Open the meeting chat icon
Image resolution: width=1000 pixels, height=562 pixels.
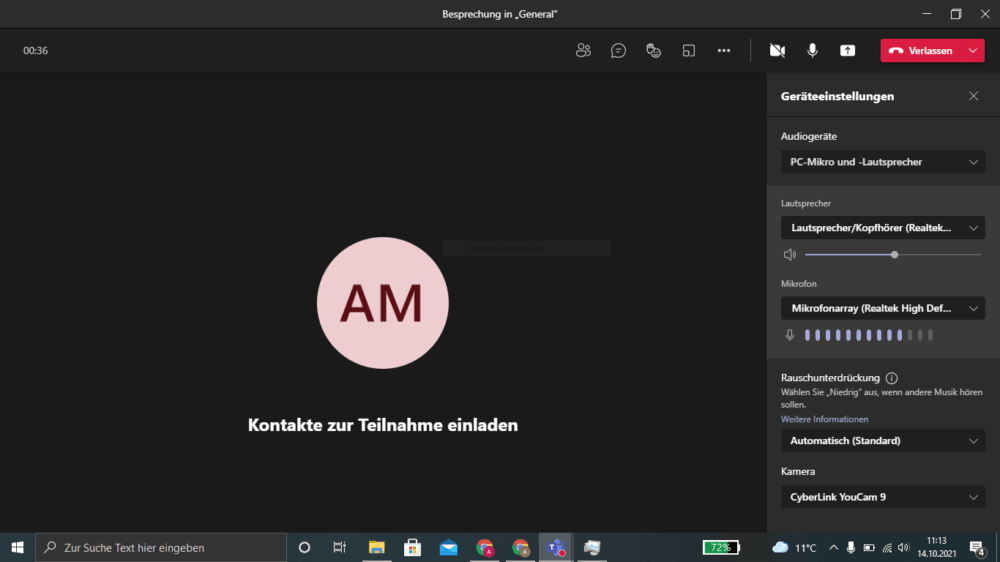[x=618, y=50]
